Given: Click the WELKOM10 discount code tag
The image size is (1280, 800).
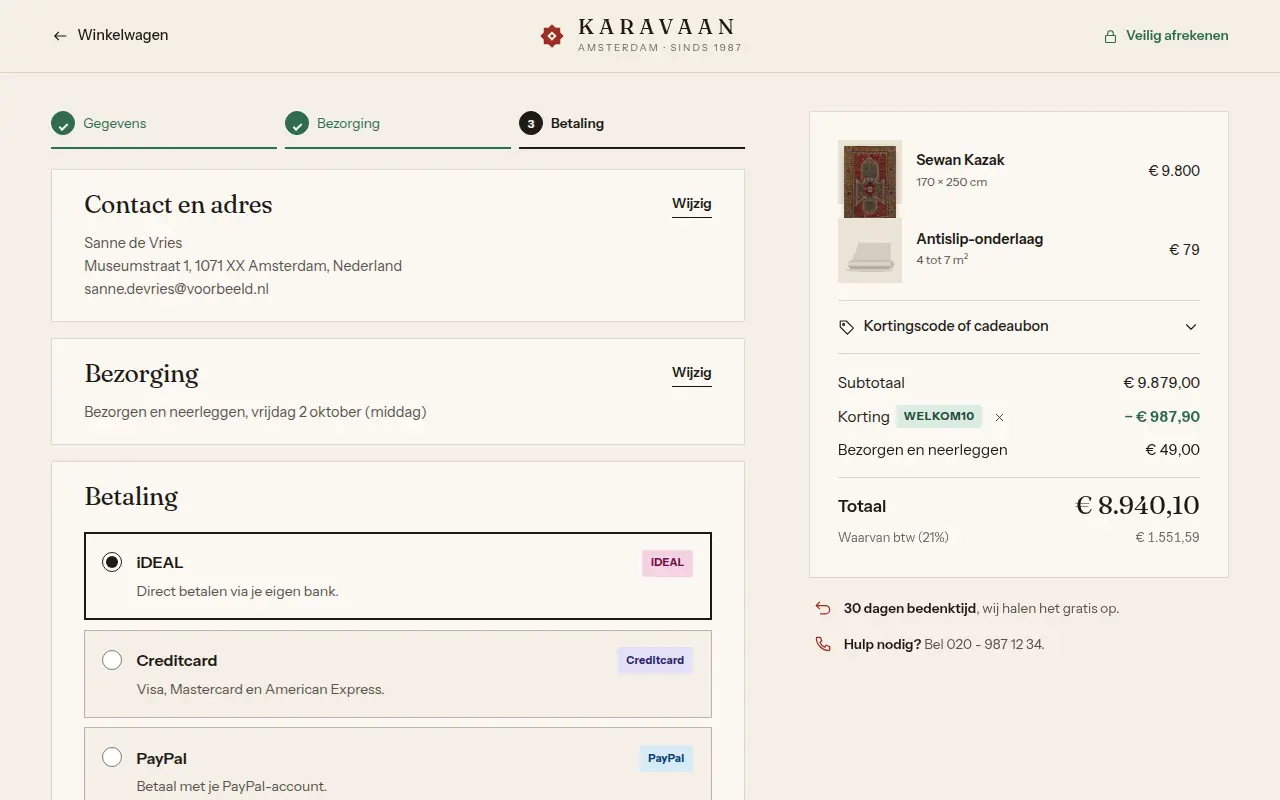Looking at the screenshot, I should [939, 417].
